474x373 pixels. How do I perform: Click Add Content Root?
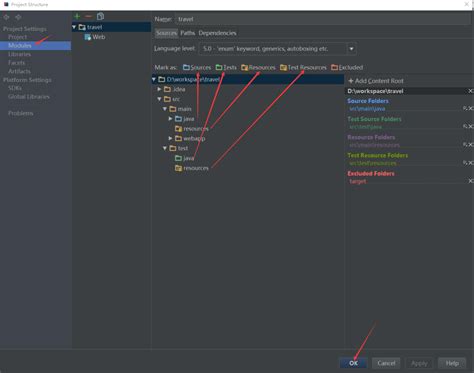pos(376,81)
